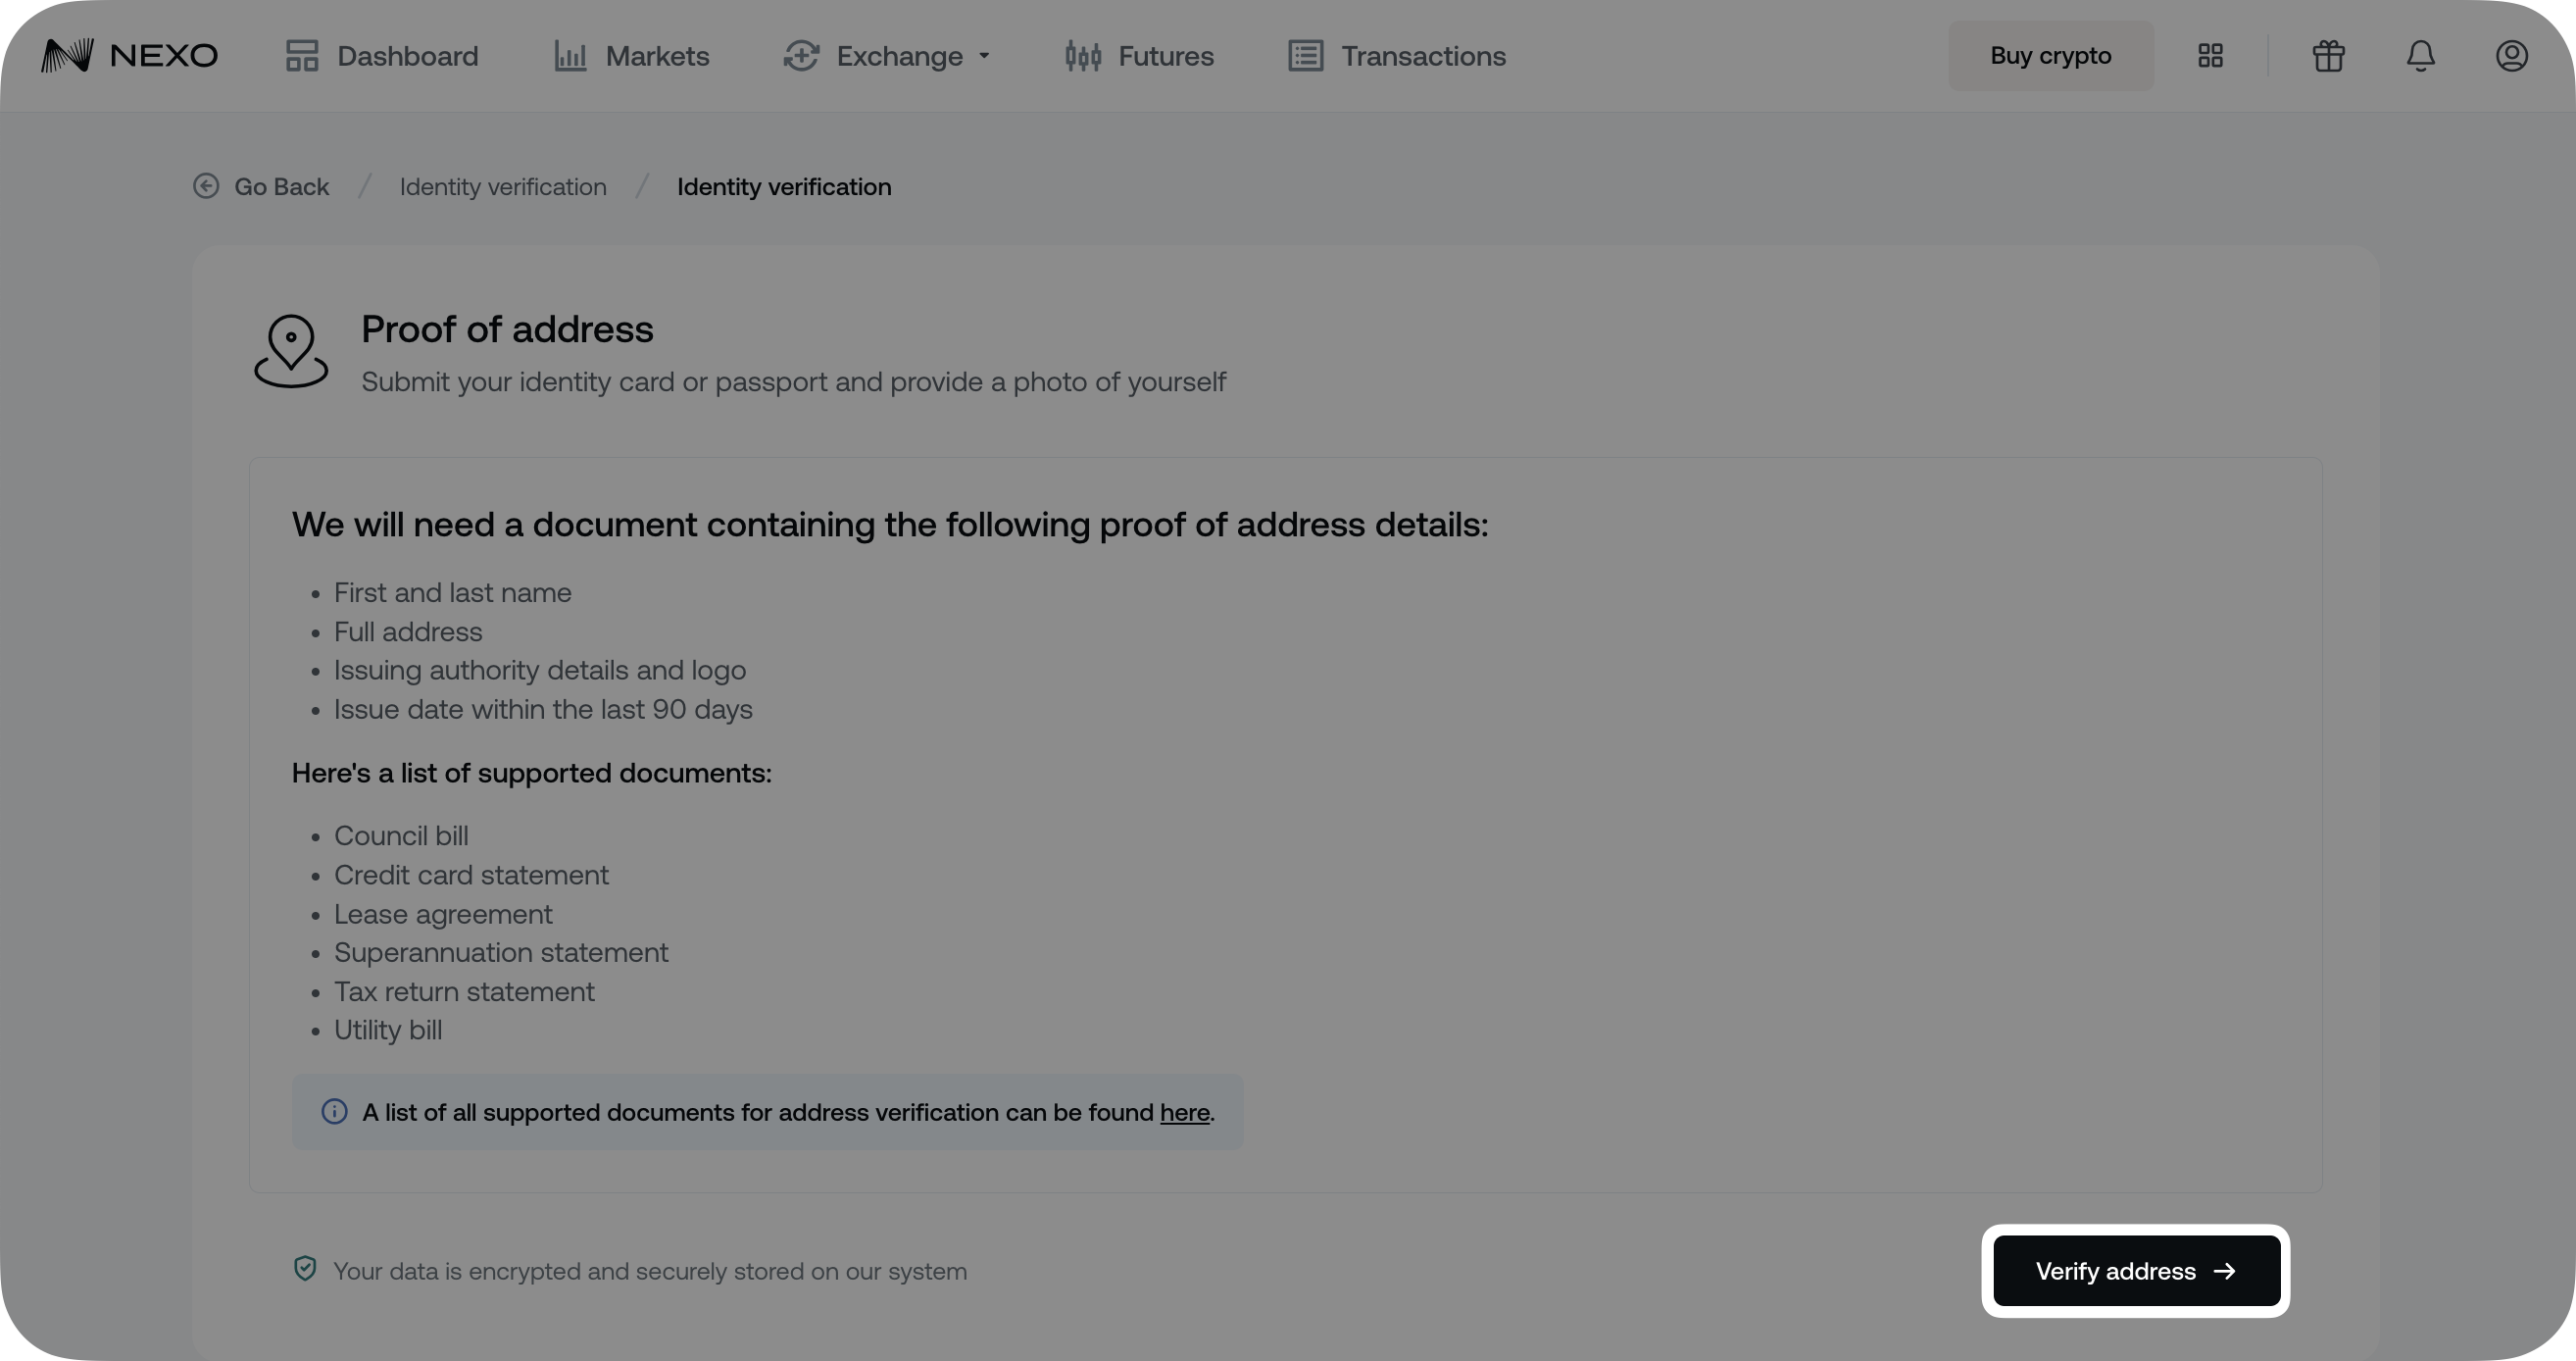Click the Exchange dropdown arrow
2576x1361 pixels.
point(984,56)
